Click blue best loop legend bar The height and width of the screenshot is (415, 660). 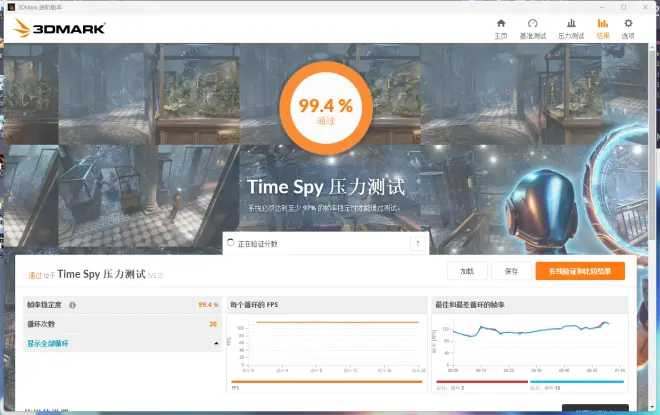point(575,381)
